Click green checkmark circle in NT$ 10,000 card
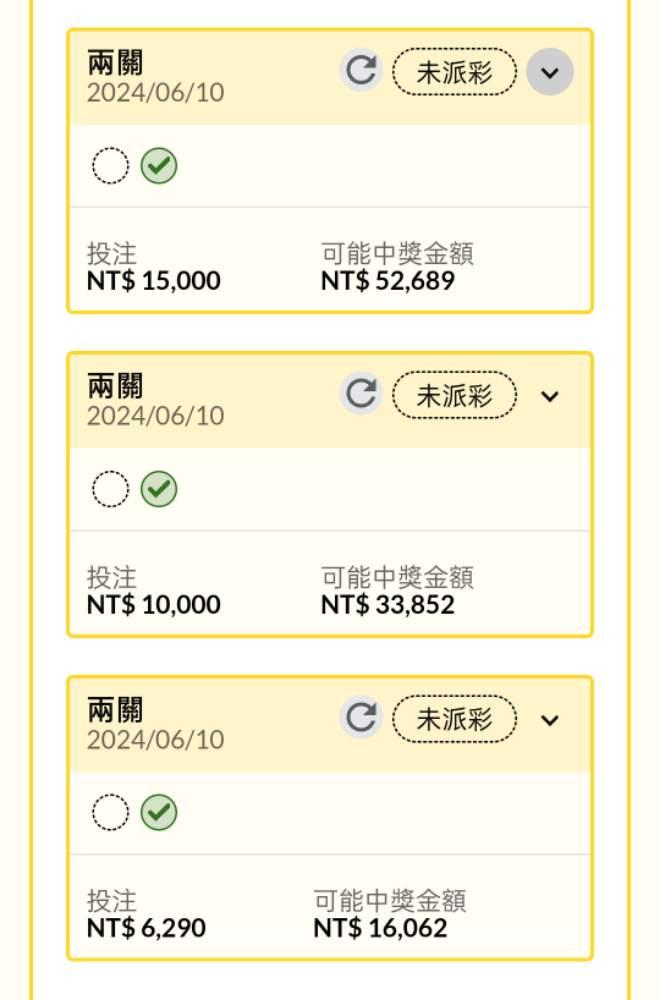Screen dimensions: 660x1000 coord(159,489)
